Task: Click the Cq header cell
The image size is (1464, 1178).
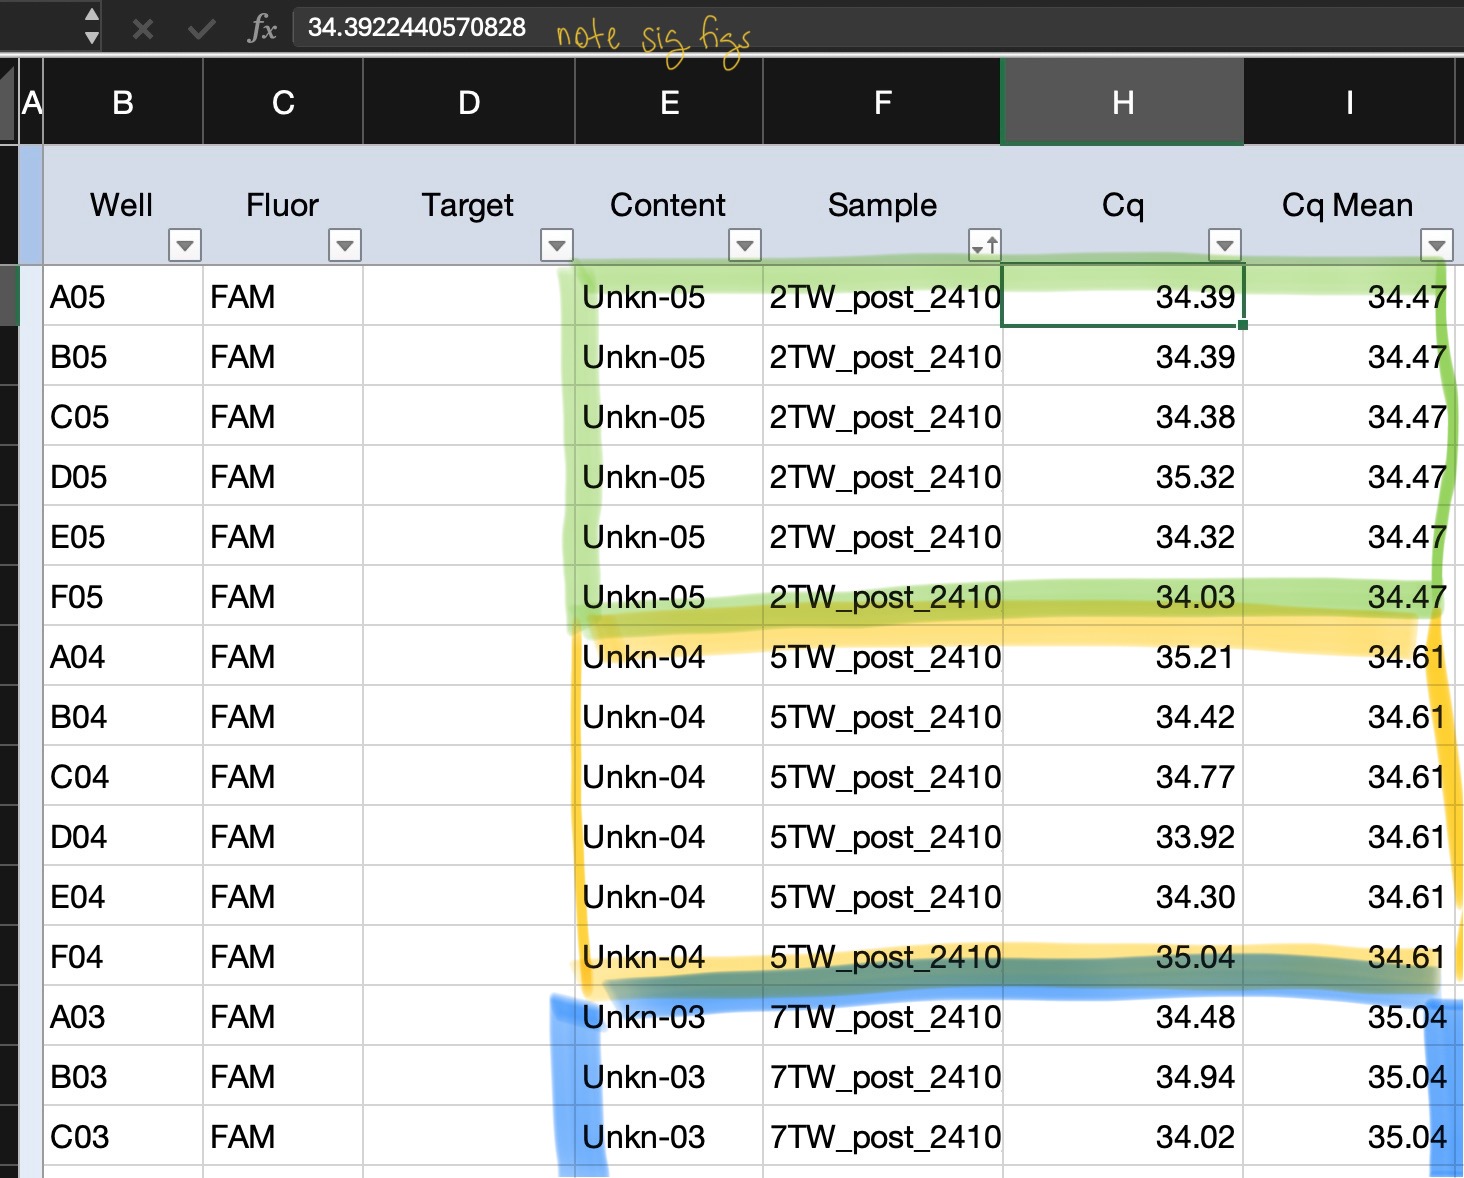Action: point(1123,205)
